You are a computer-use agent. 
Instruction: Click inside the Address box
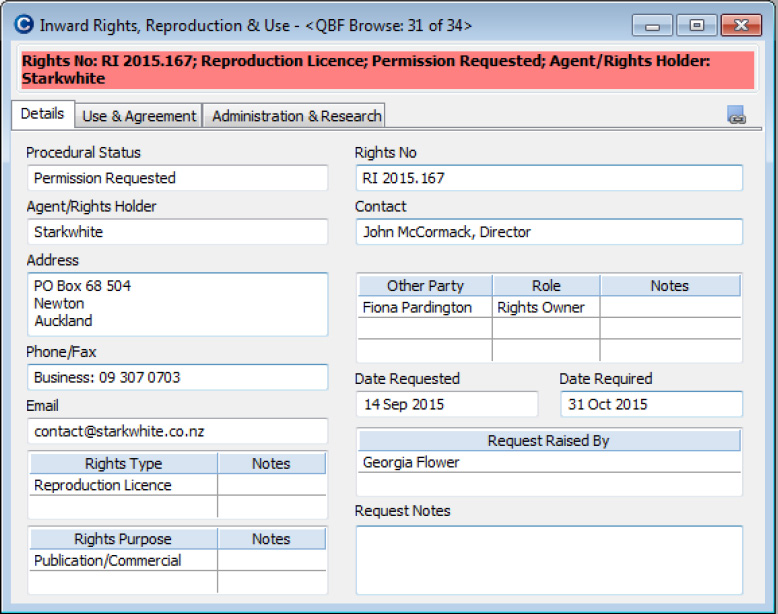tap(178, 304)
